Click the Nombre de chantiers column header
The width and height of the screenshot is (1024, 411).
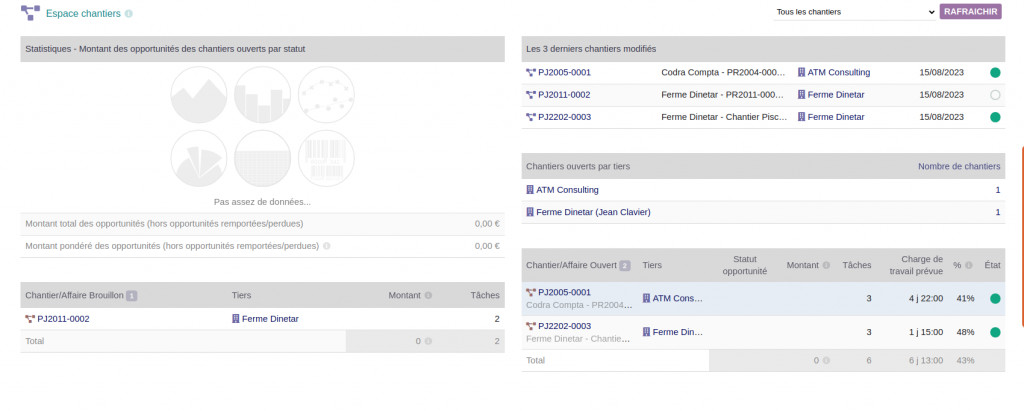(x=958, y=166)
